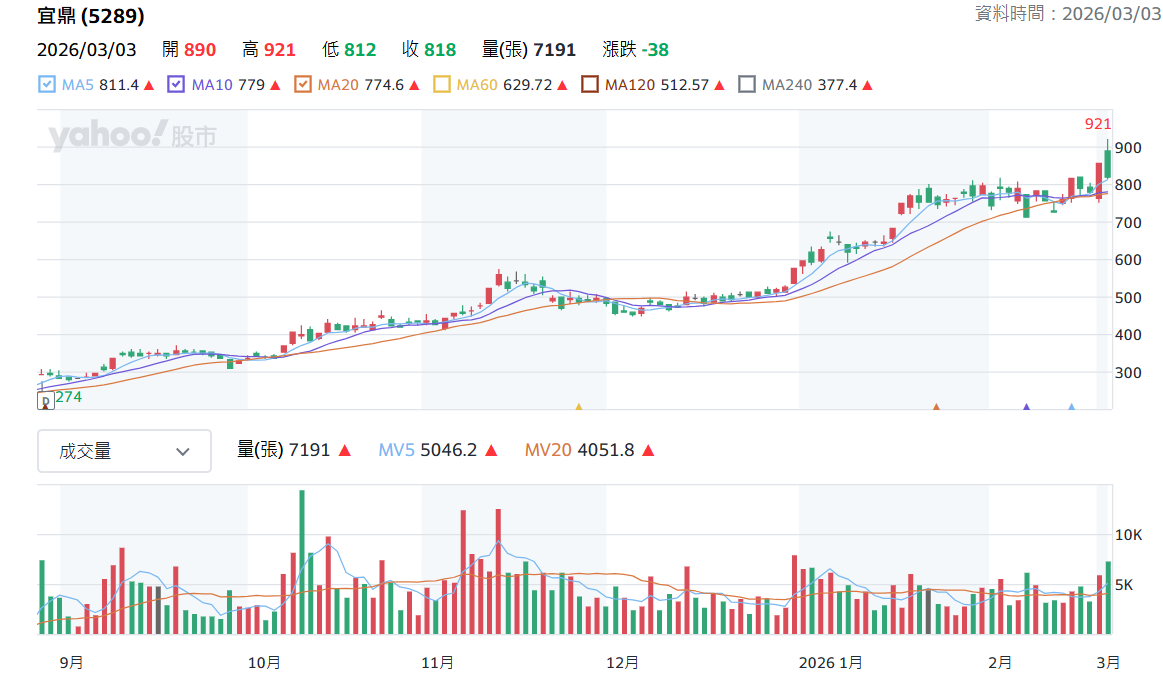Click the light blue triangle marker before March
1163x690 pixels.
[1071, 407]
